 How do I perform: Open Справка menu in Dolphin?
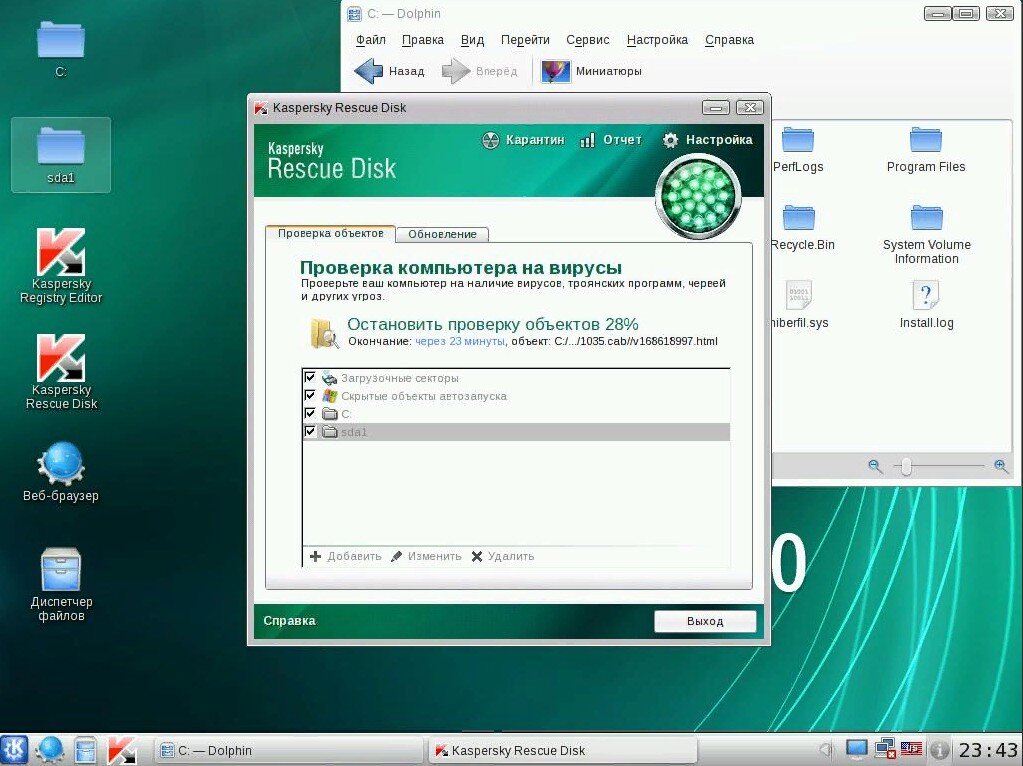(x=729, y=40)
